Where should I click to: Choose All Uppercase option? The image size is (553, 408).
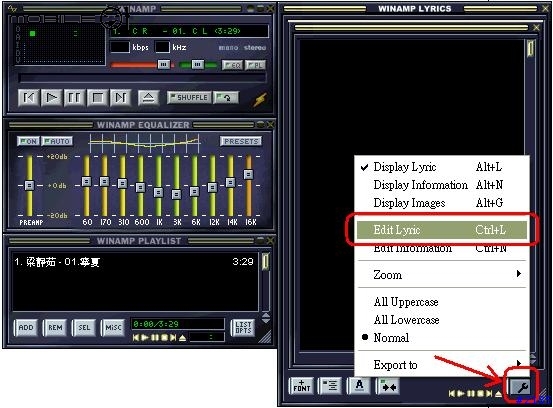coord(442,302)
